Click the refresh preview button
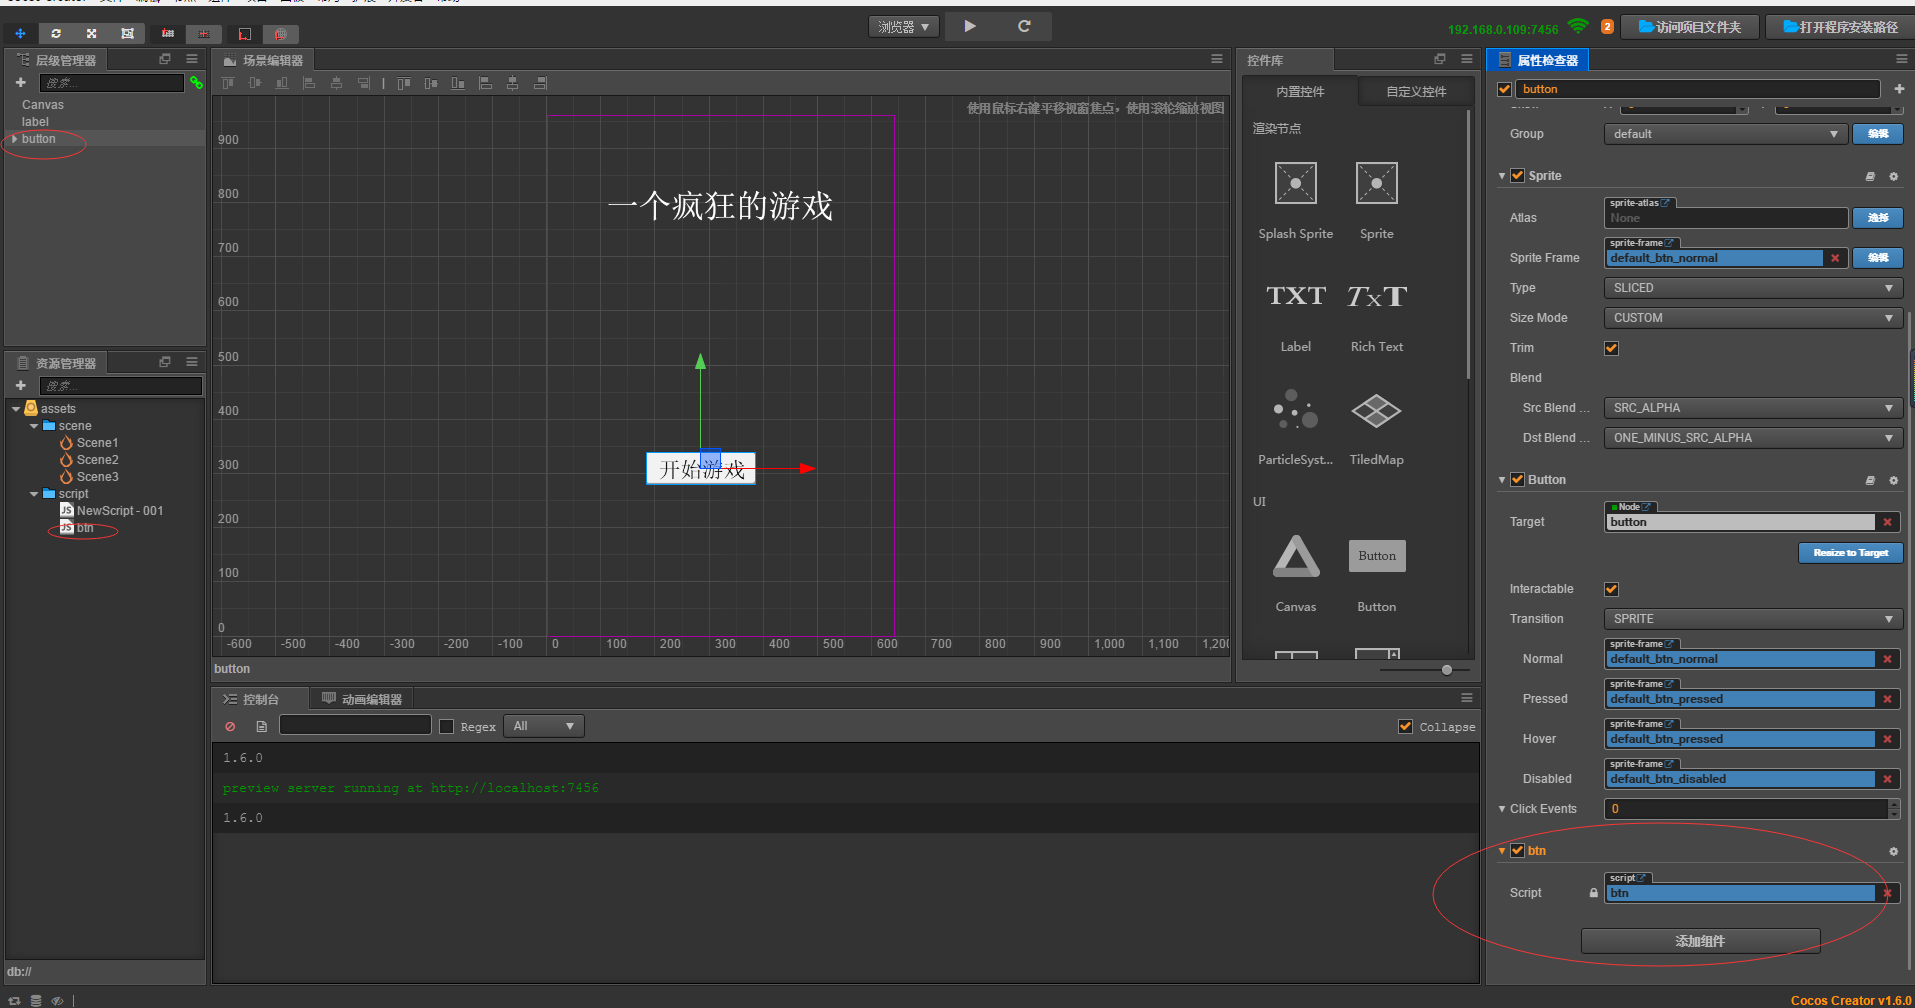 point(1024,26)
